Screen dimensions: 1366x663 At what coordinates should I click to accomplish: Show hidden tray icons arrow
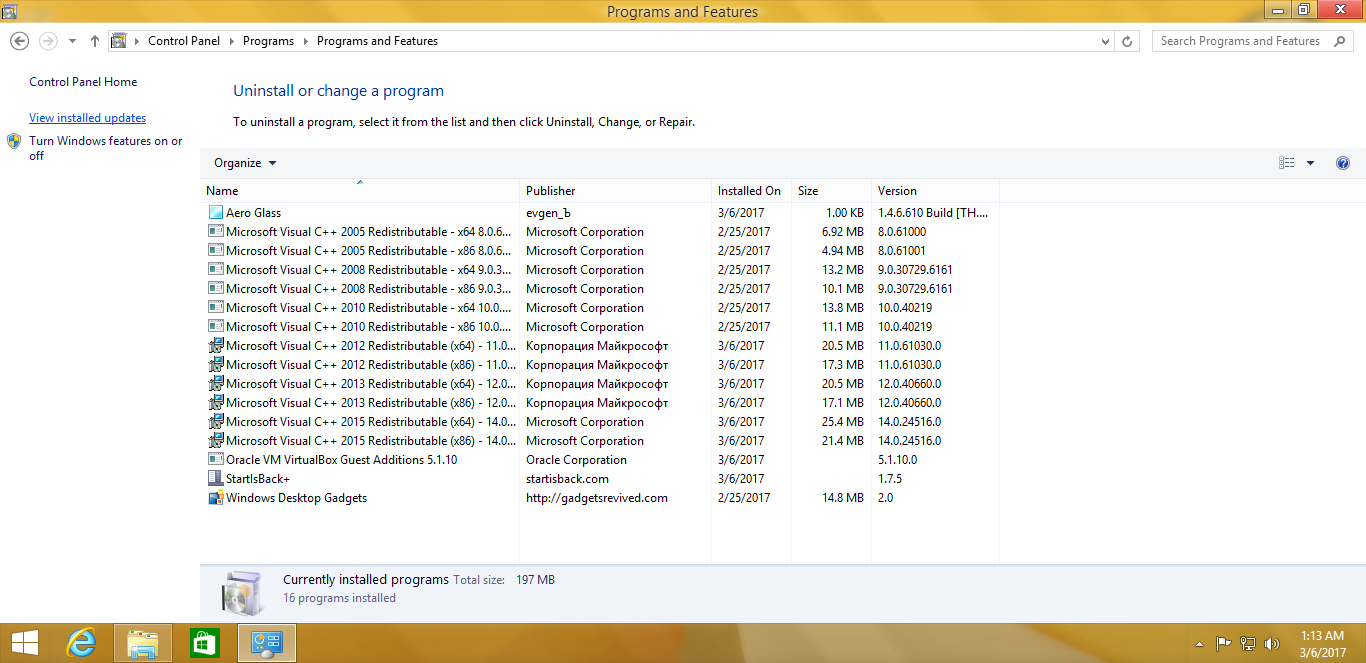[1200, 643]
